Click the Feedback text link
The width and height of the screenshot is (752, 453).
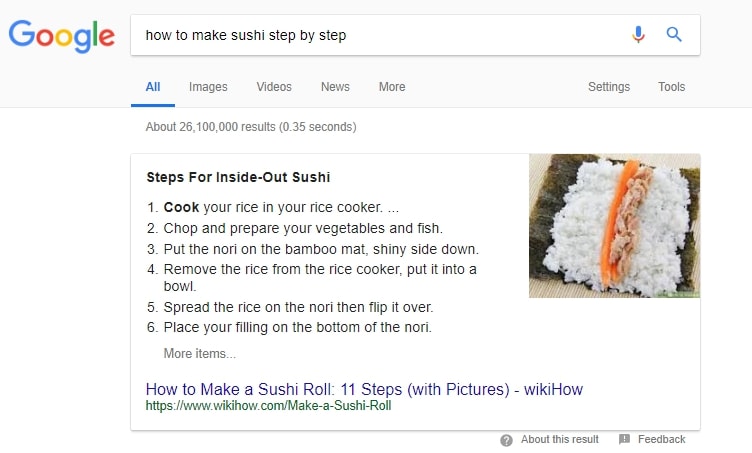click(x=661, y=439)
